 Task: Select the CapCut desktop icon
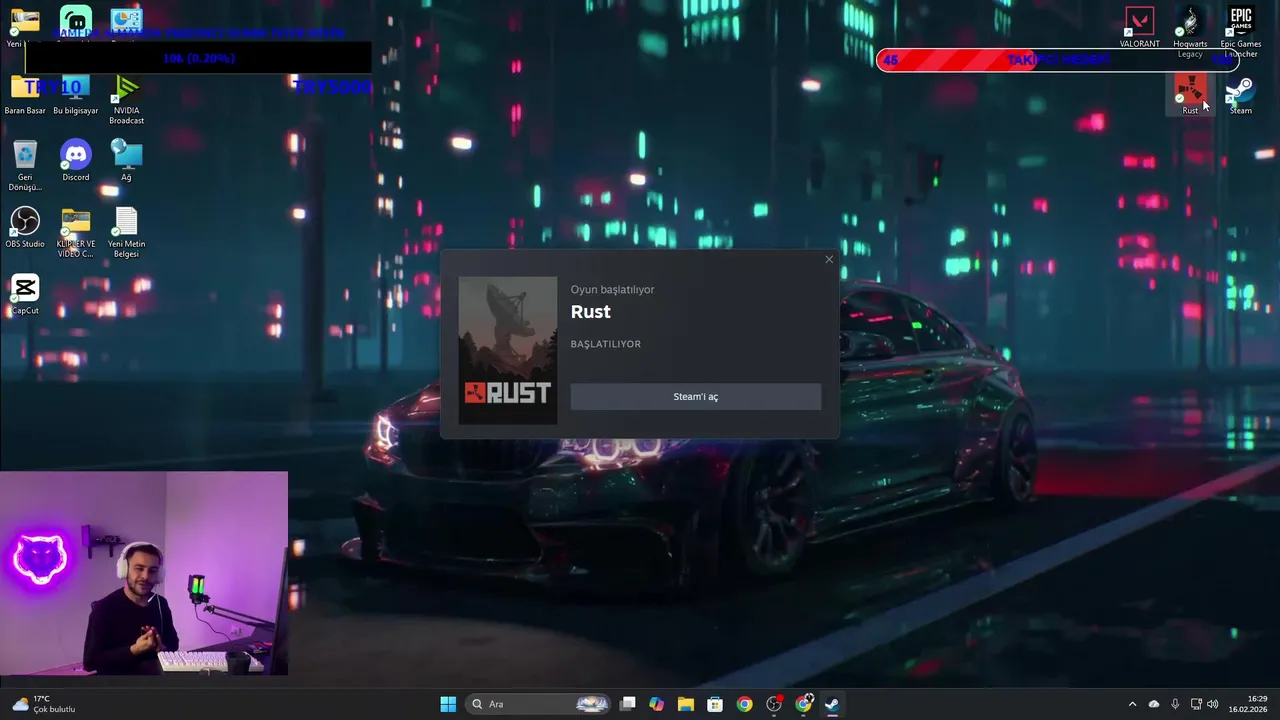(x=25, y=294)
